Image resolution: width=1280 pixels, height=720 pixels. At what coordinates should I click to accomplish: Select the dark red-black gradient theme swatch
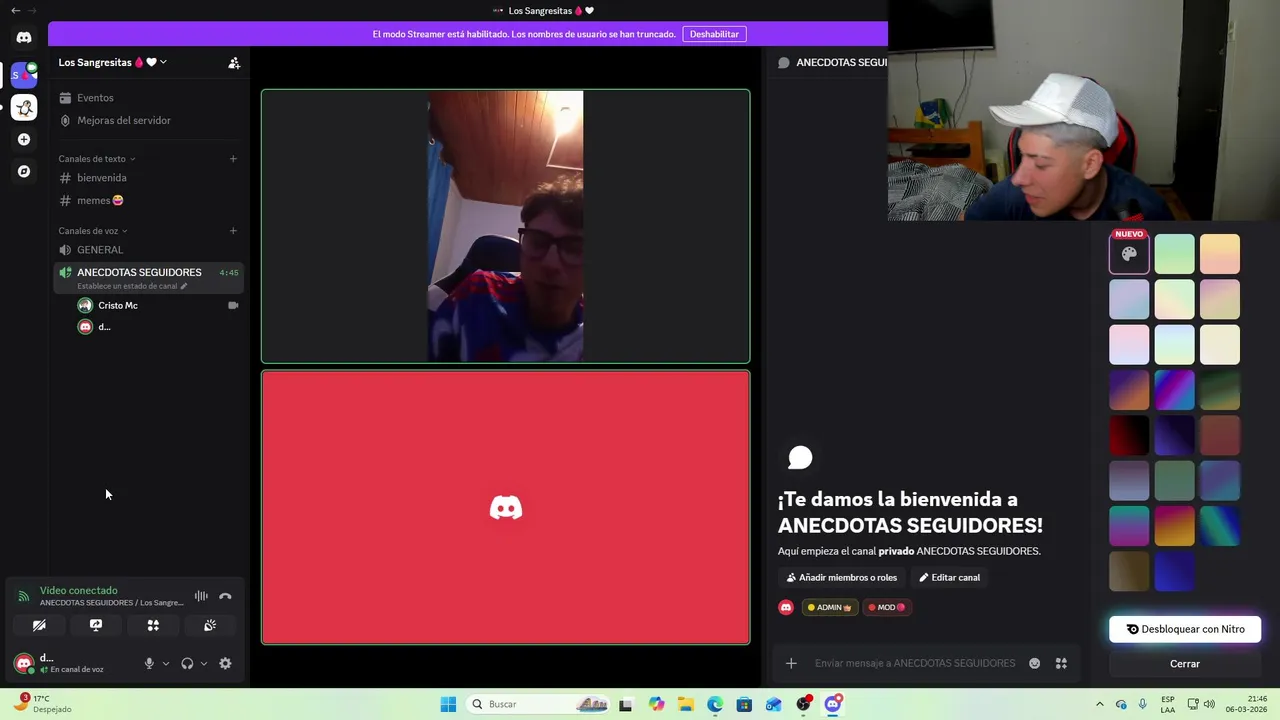click(1129, 435)
